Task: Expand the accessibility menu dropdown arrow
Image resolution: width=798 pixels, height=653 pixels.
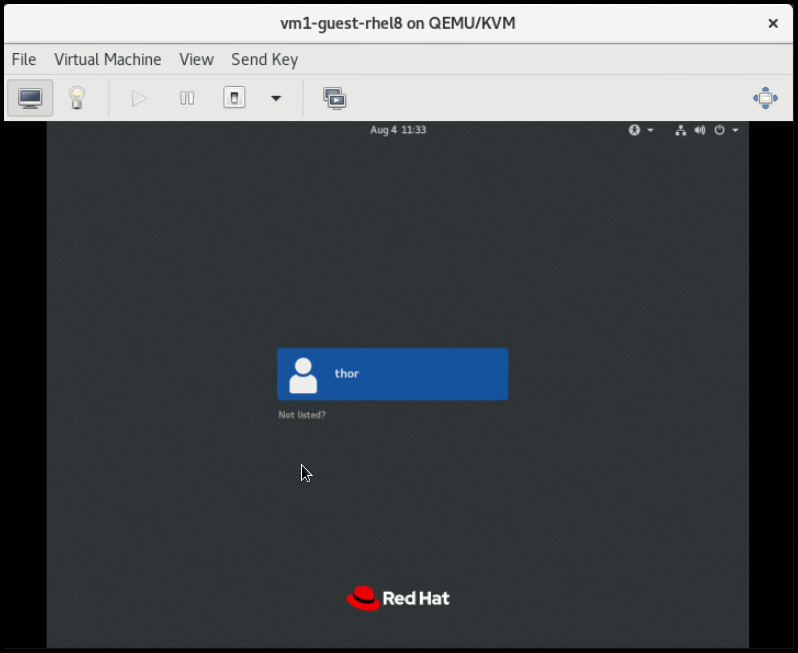Action: [x=650, y=130]
